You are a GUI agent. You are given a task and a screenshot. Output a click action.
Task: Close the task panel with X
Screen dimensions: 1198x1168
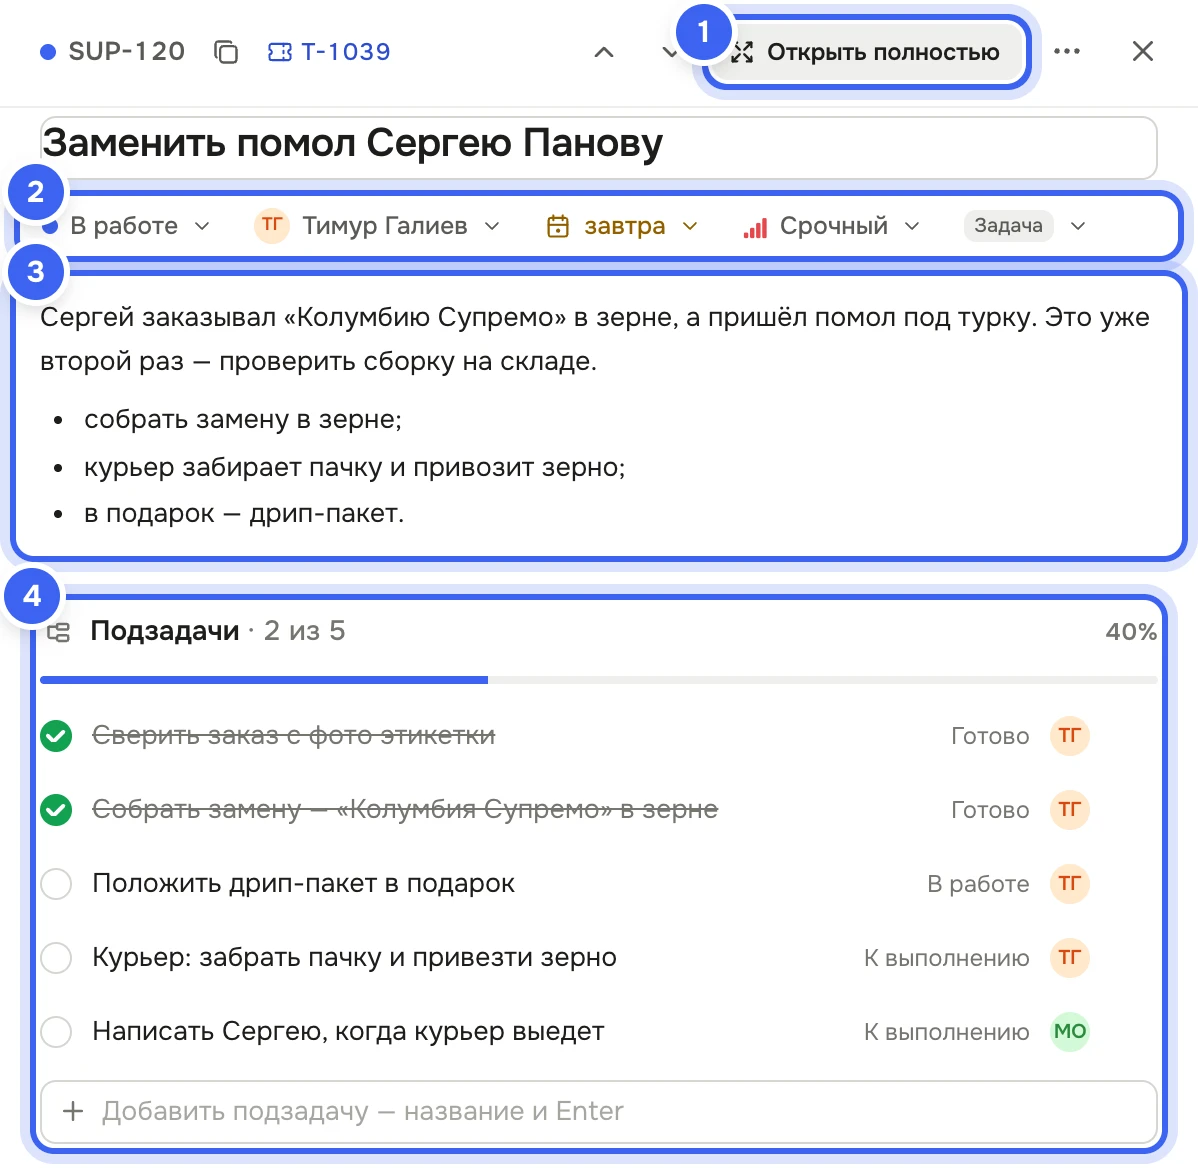click(x=1142, y=51)
